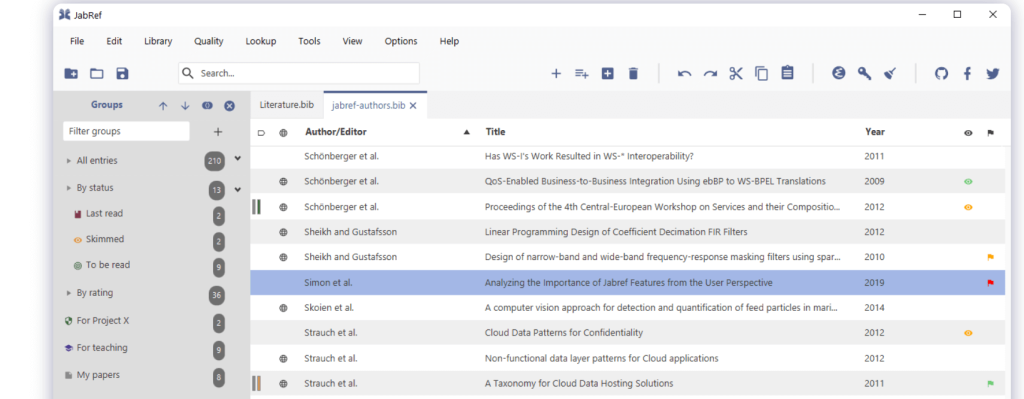Open the Options menu

click(401, 41)
